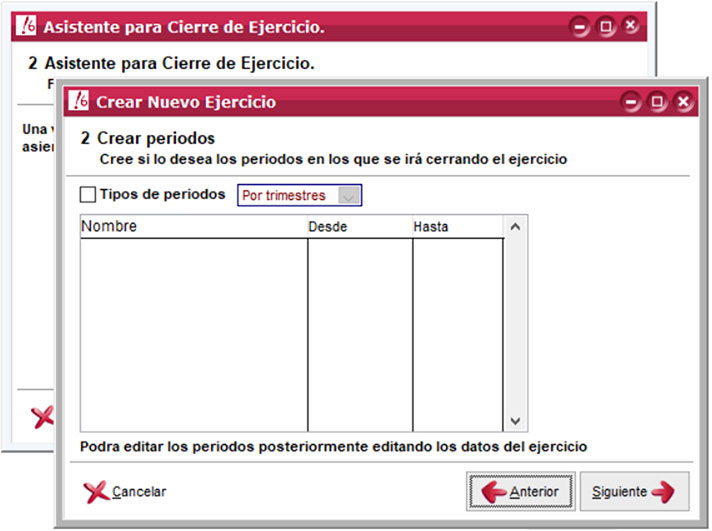Close the Asistente para Cierre de Ejercicio window
The width and height of the screenshot is (712, 531).
coord(631,25)
